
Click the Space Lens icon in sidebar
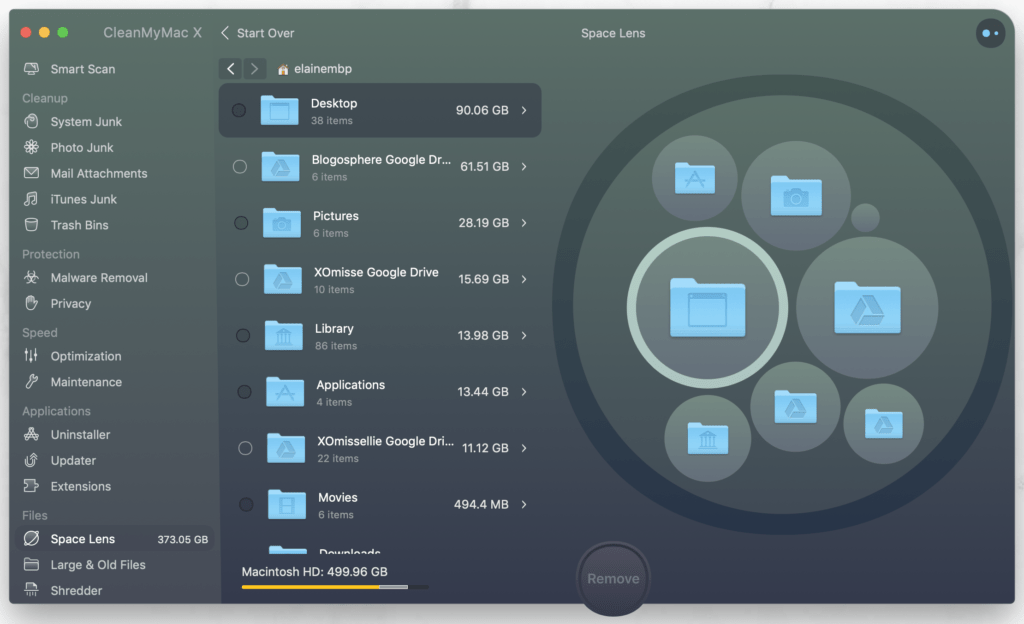31,538
